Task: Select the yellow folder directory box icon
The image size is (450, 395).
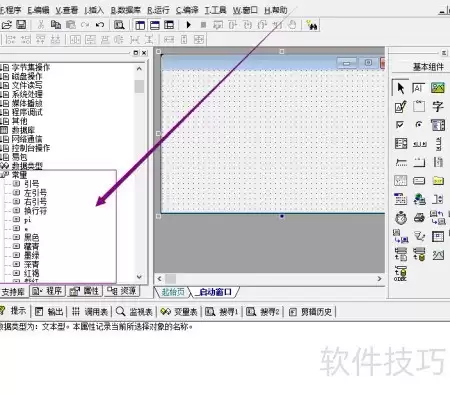Action: (438, 181)
